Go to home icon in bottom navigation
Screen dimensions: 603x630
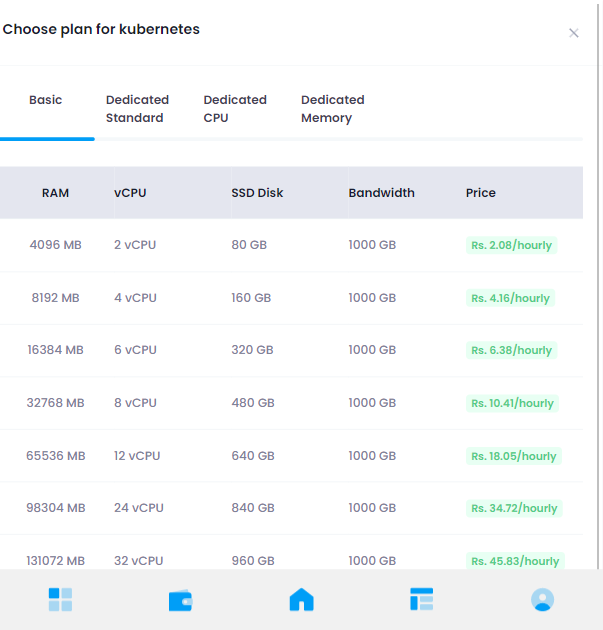click(301, 599)
